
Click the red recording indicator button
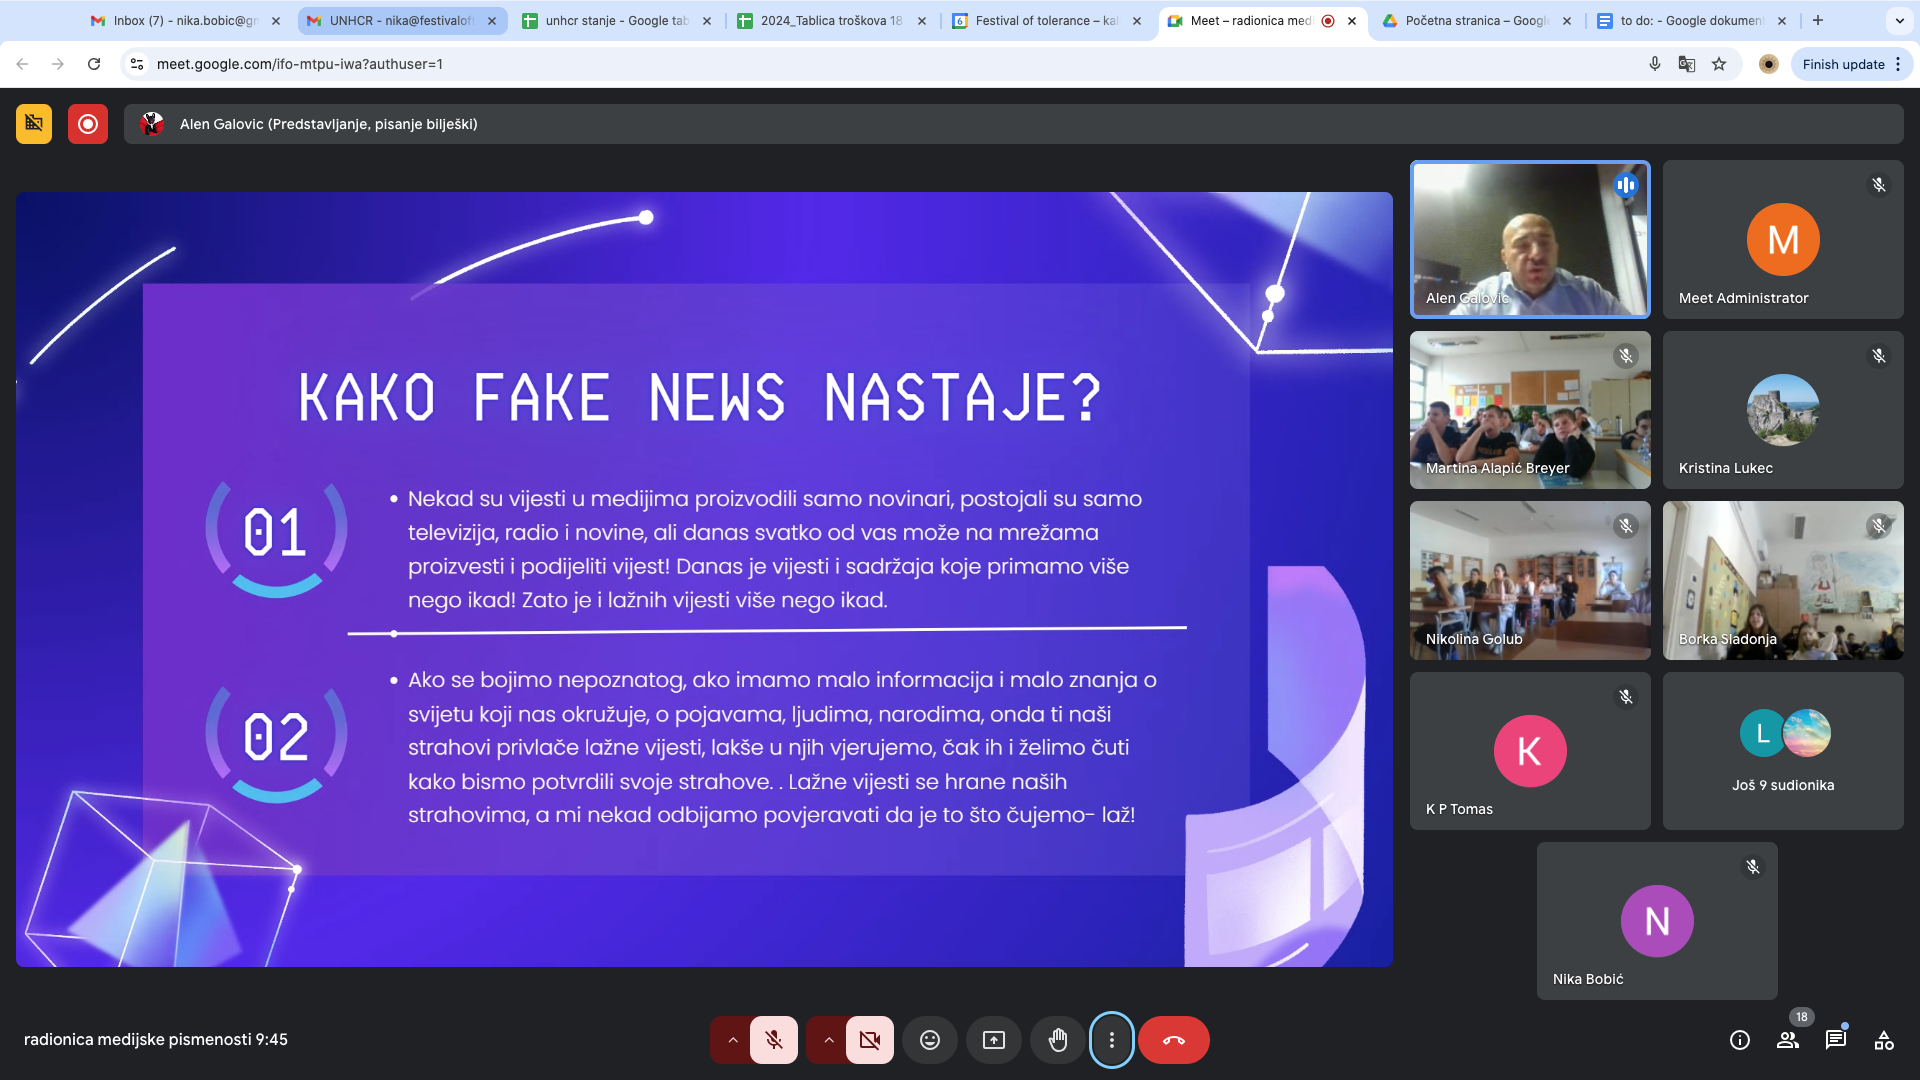click(x=88, y=124)
